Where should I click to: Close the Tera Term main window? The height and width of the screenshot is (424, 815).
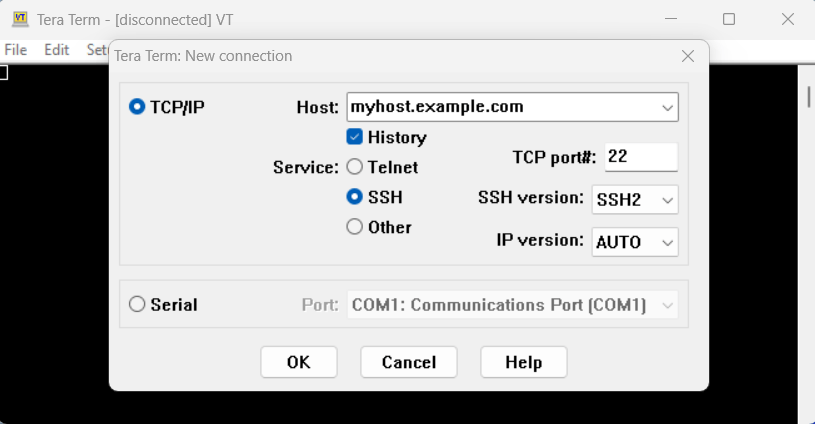tap(788, 19)
